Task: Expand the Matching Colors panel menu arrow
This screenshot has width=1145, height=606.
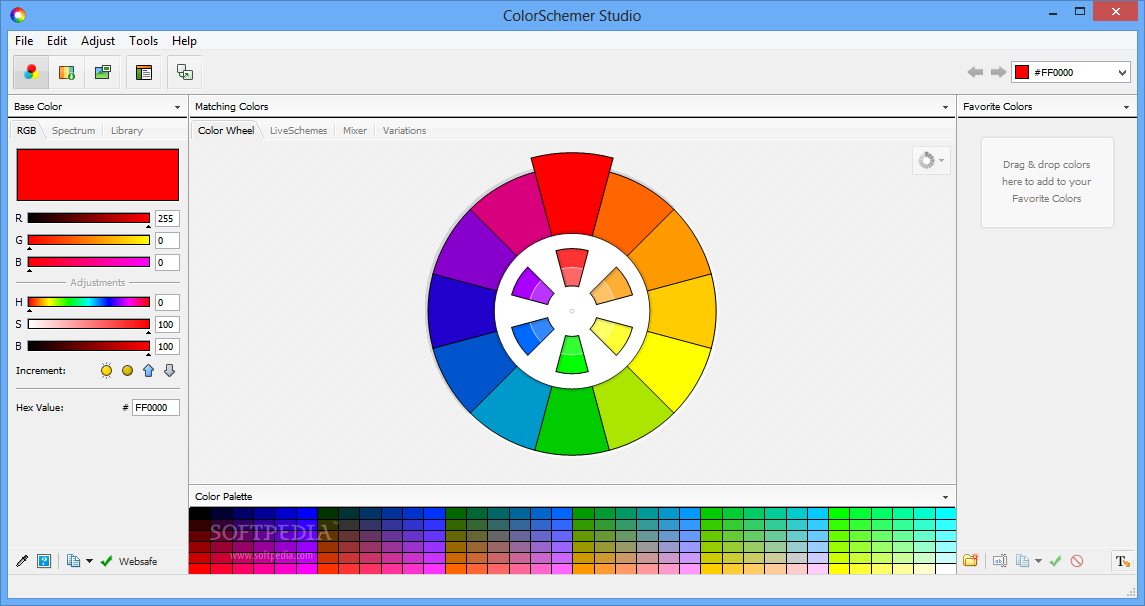Action: pyautogui.click(x=946, y=107)
